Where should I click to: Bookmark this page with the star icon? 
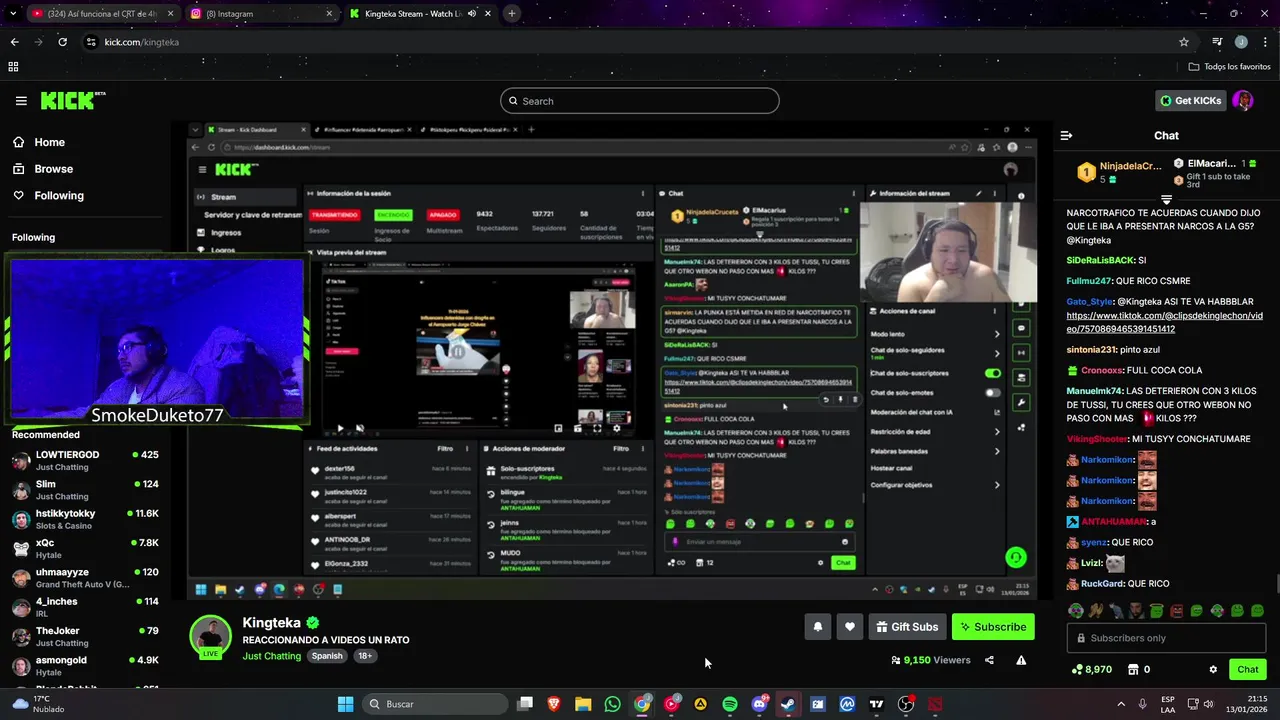(x=1184, y=42)
